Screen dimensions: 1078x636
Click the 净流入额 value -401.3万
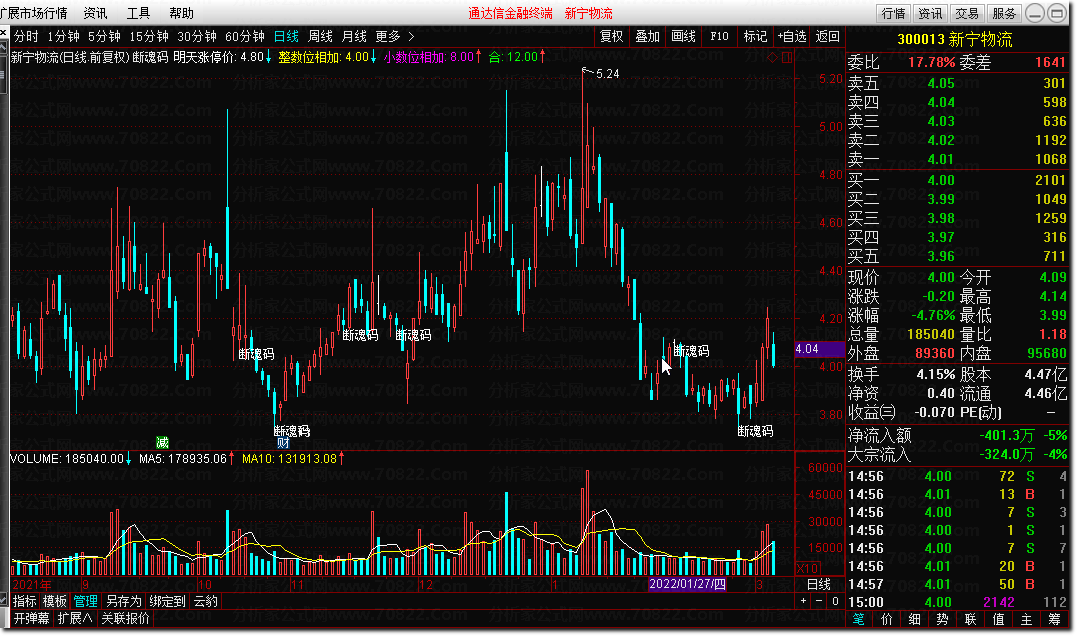tap(1006, 435)
